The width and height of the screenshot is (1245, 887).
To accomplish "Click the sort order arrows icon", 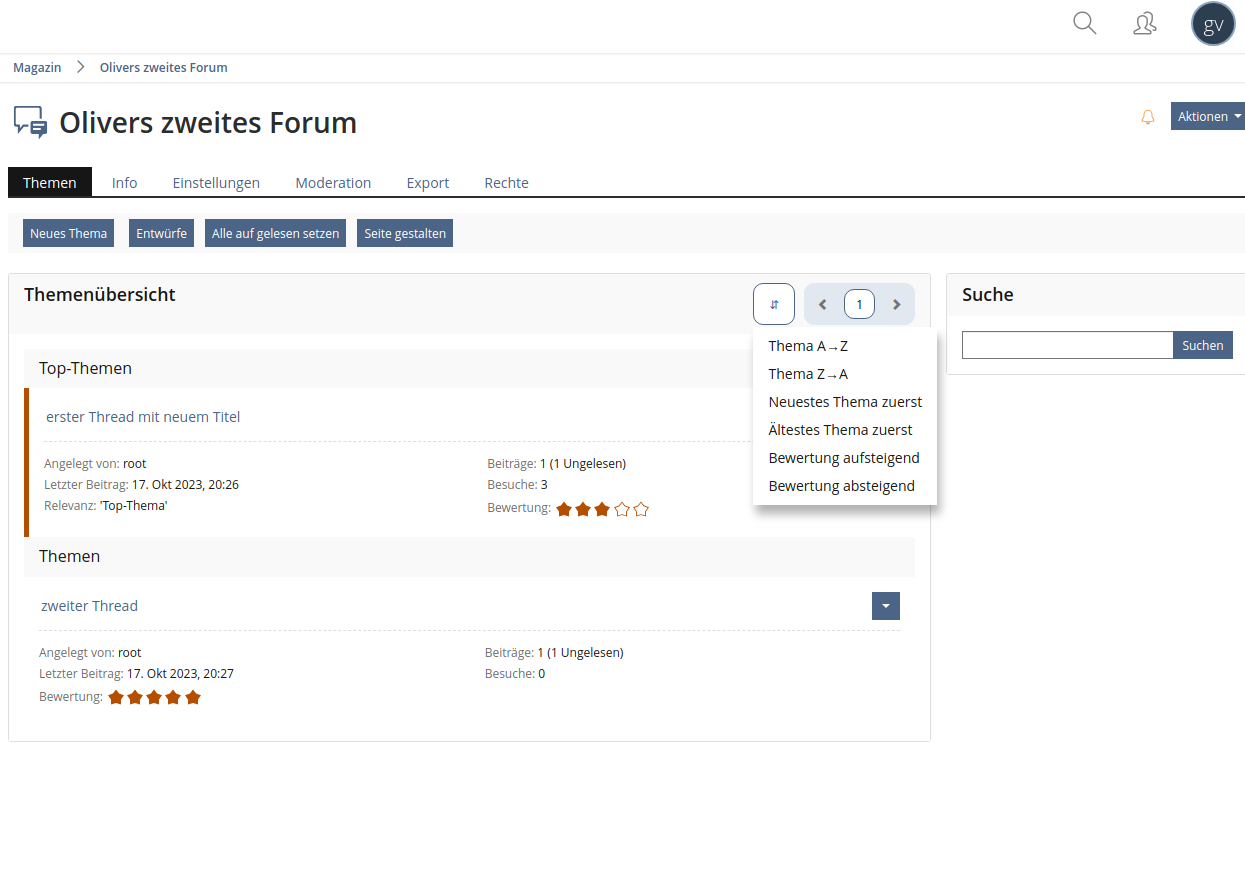I will click(774, 304).
